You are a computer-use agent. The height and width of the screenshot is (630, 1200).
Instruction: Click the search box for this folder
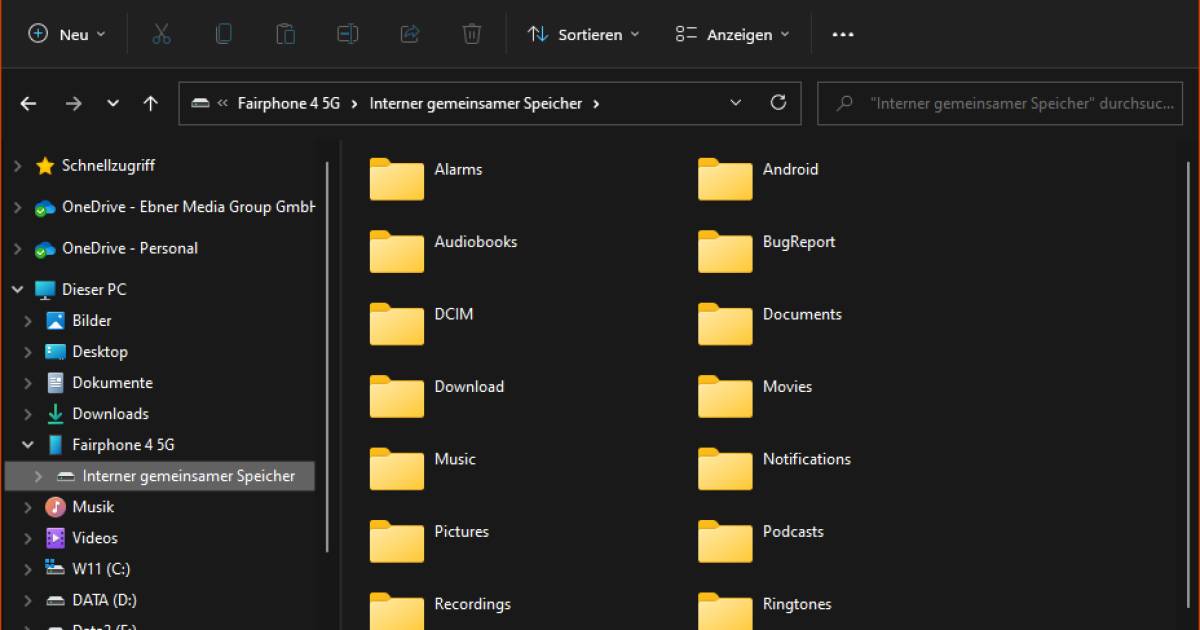(x=1000, y=103)
